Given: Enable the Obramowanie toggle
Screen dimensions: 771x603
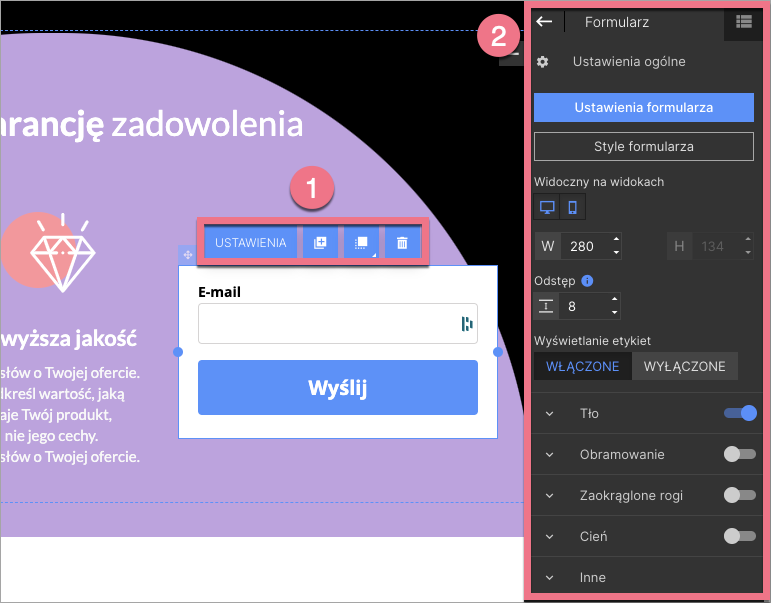Looking at the screenshot, I should click(739, 454).
